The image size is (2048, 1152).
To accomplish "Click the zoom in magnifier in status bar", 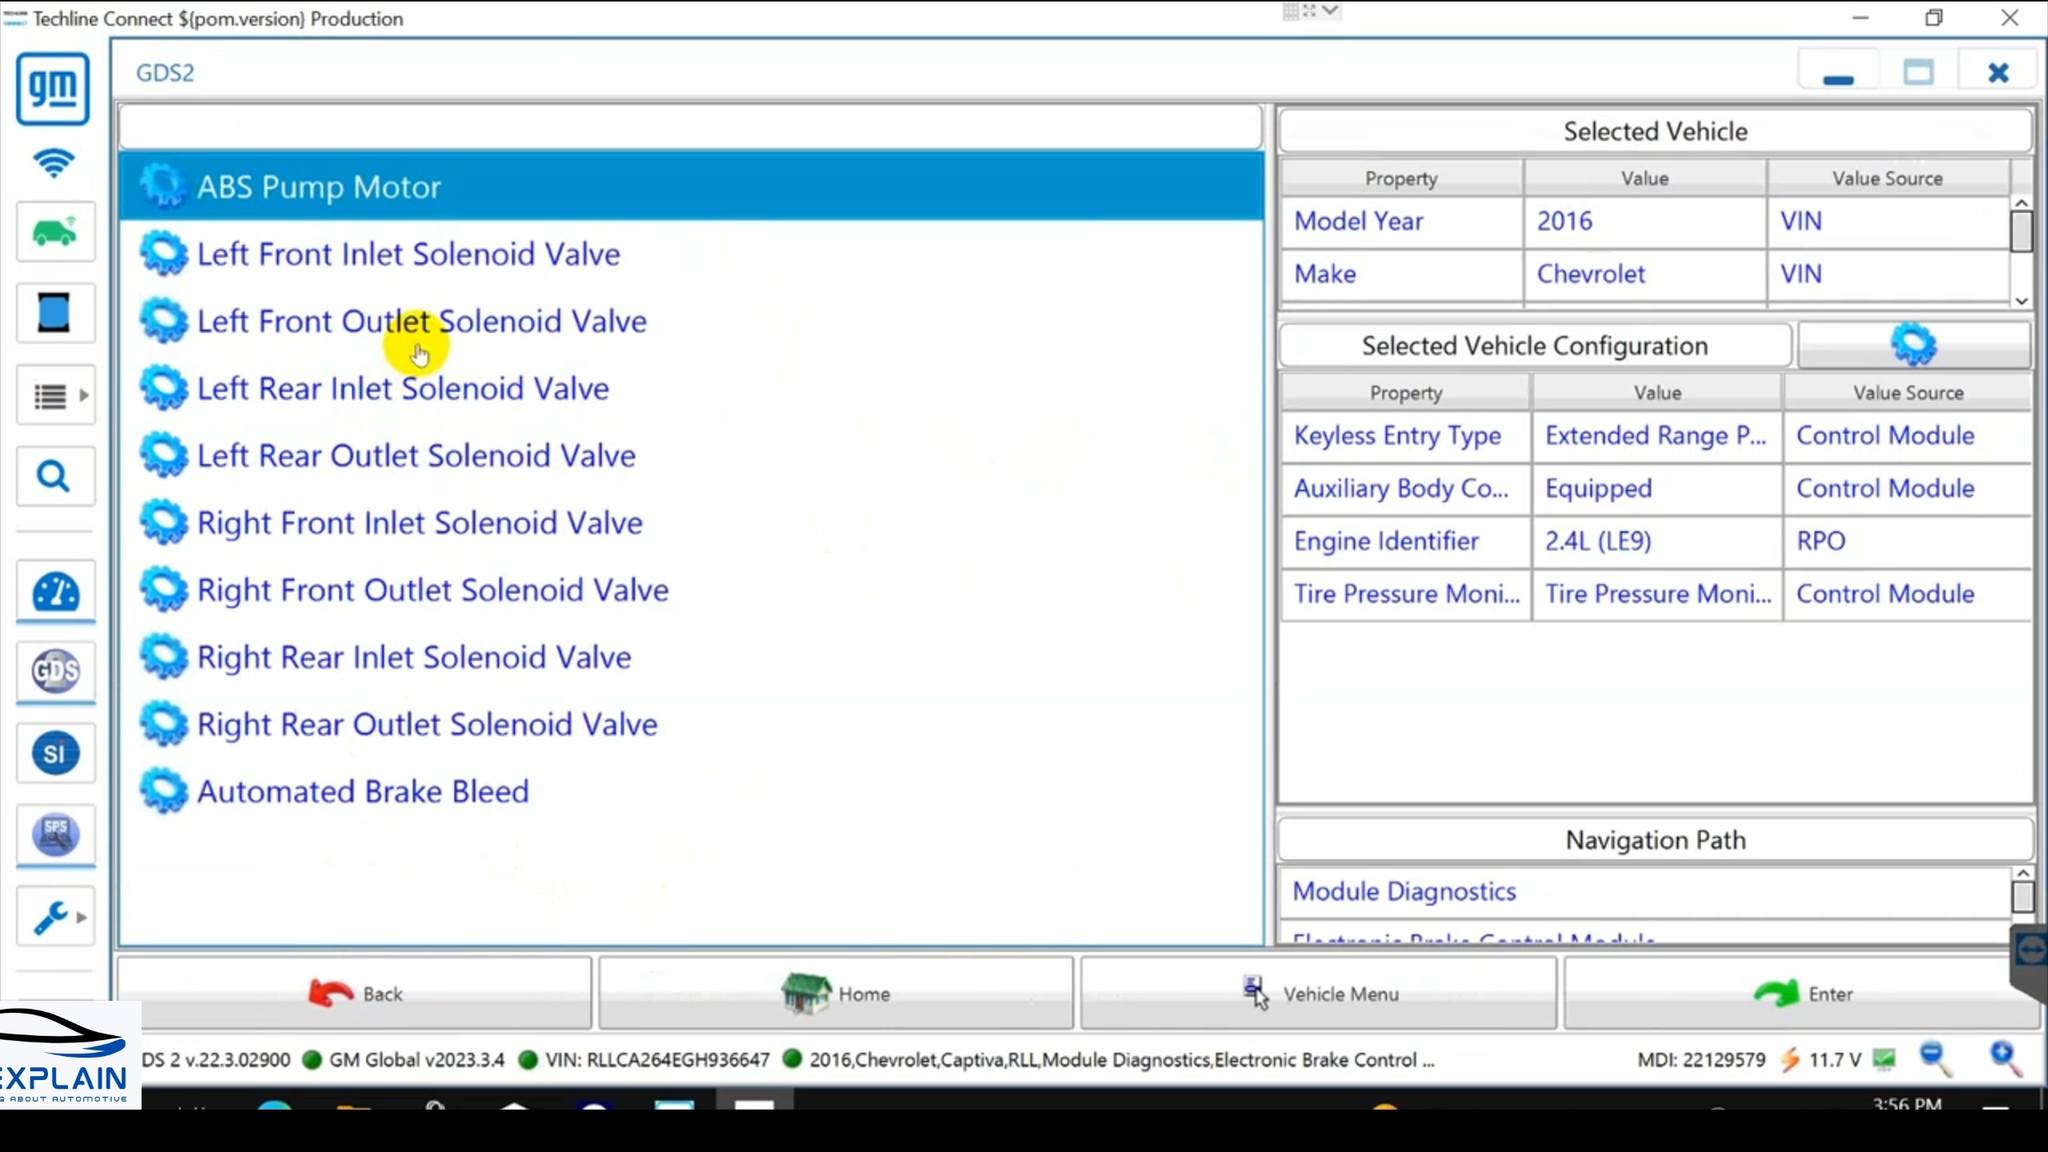I will coord(2005,1059).
